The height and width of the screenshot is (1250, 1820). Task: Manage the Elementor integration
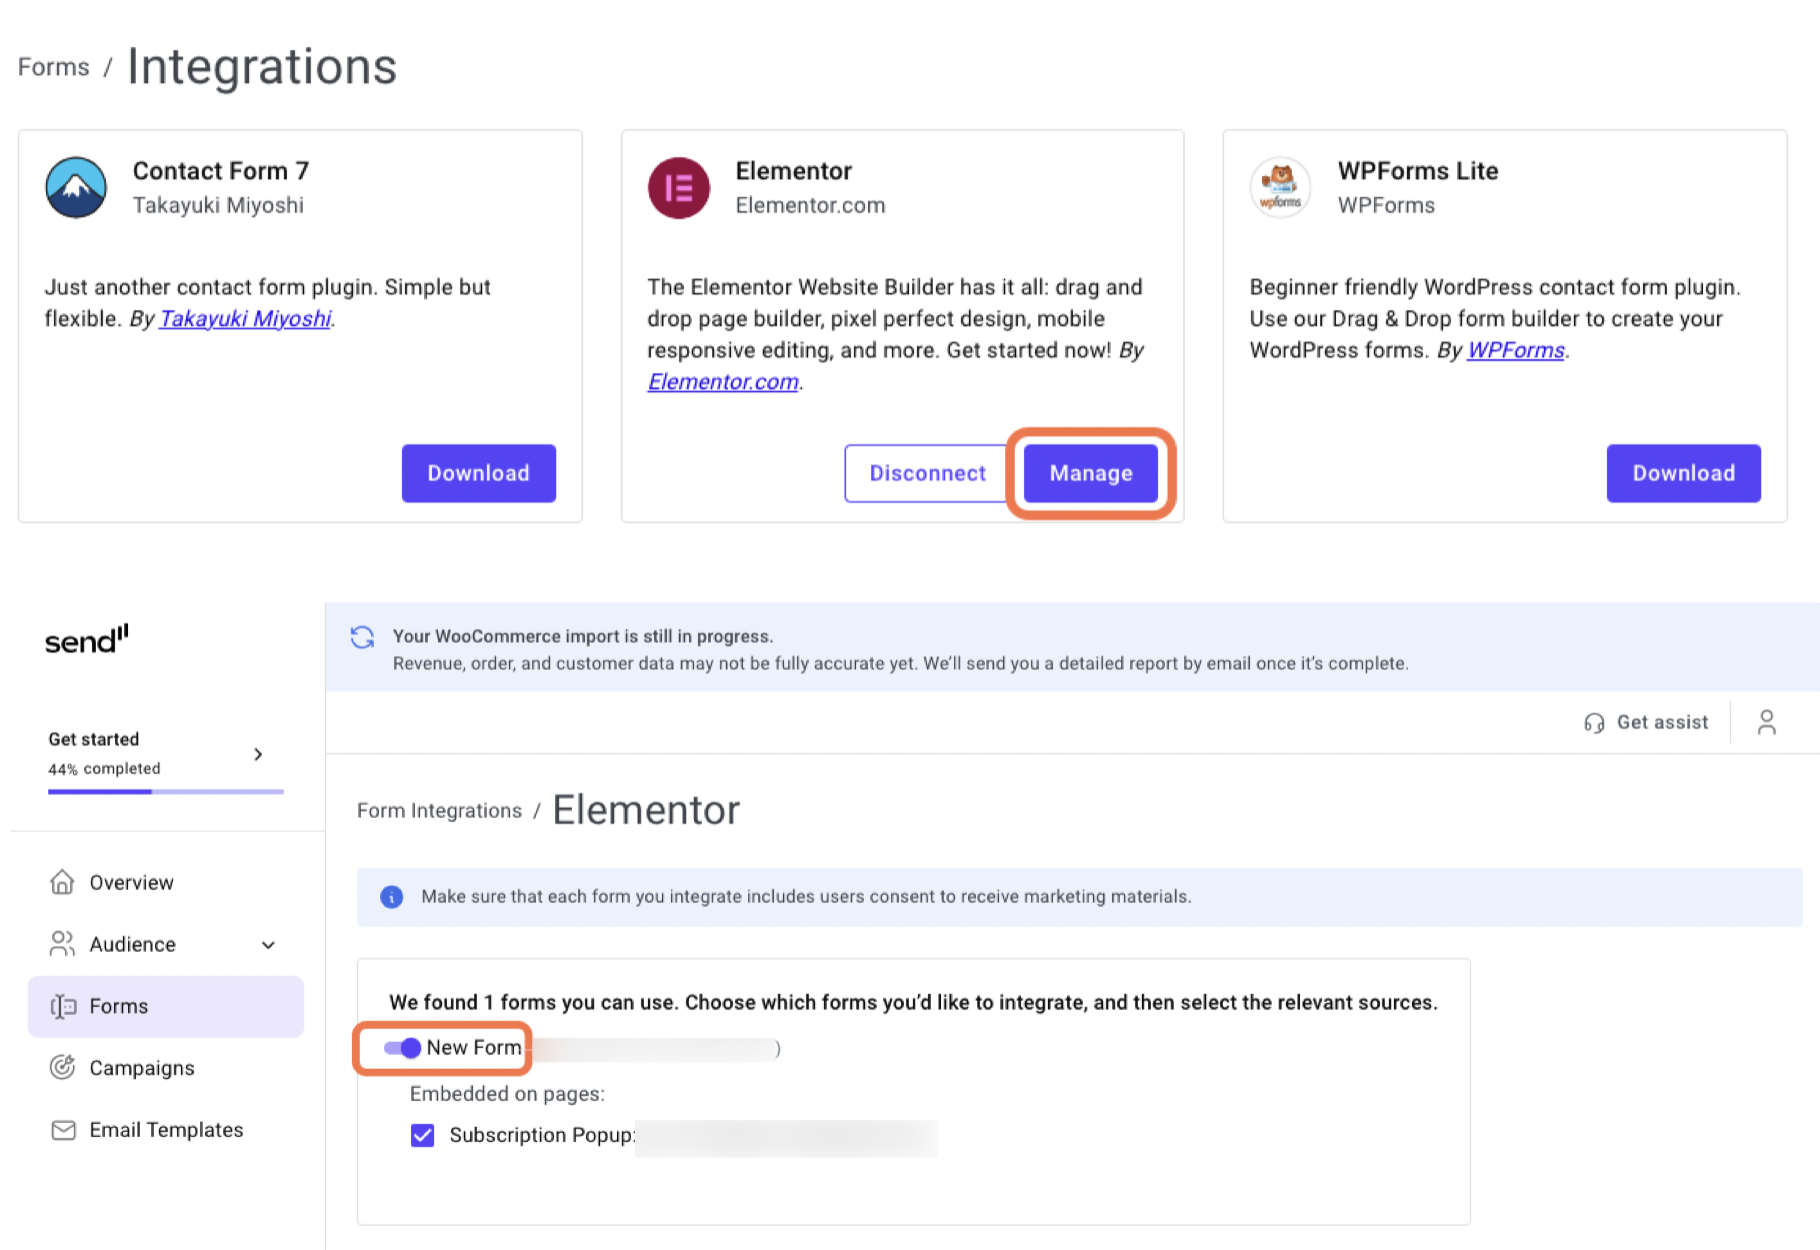(1091, 473)
